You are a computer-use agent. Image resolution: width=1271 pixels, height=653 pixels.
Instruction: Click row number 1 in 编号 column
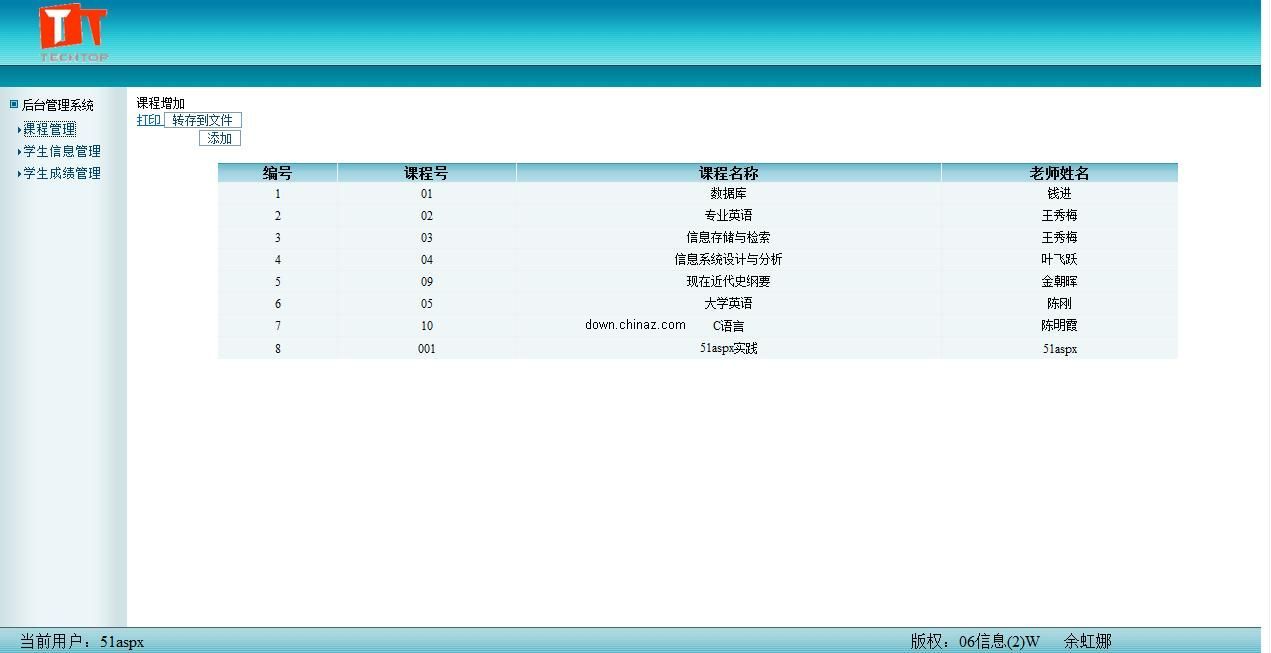278,194
